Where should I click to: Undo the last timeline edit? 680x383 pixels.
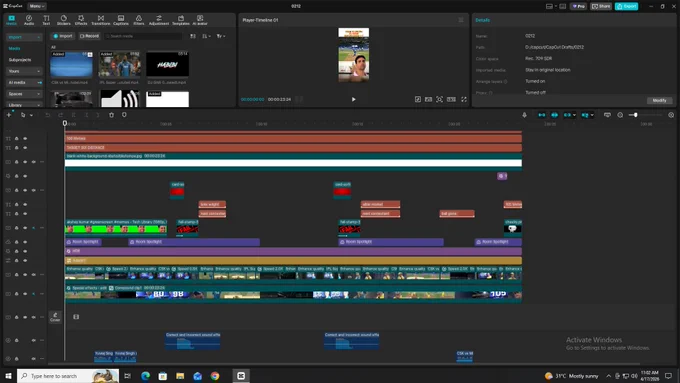coord(48,115)
